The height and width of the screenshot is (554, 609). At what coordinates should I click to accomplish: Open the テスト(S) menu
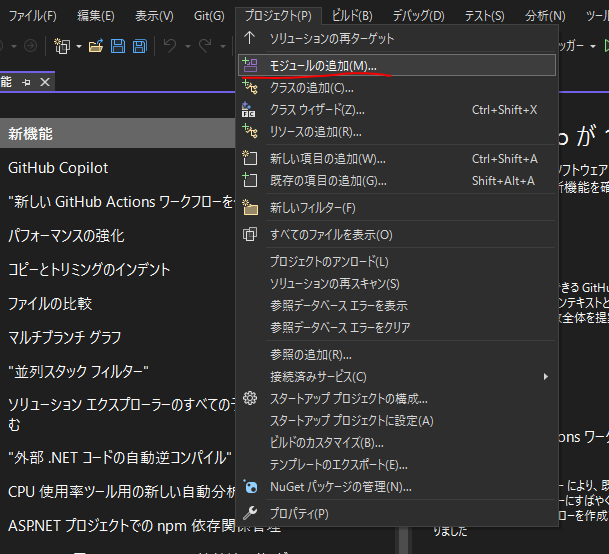(x=484, y=16)
